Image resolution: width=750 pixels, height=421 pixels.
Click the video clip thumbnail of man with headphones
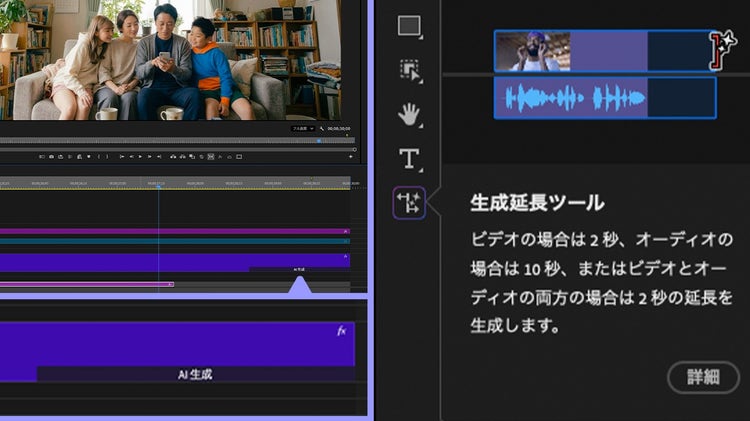coord(533,51)
